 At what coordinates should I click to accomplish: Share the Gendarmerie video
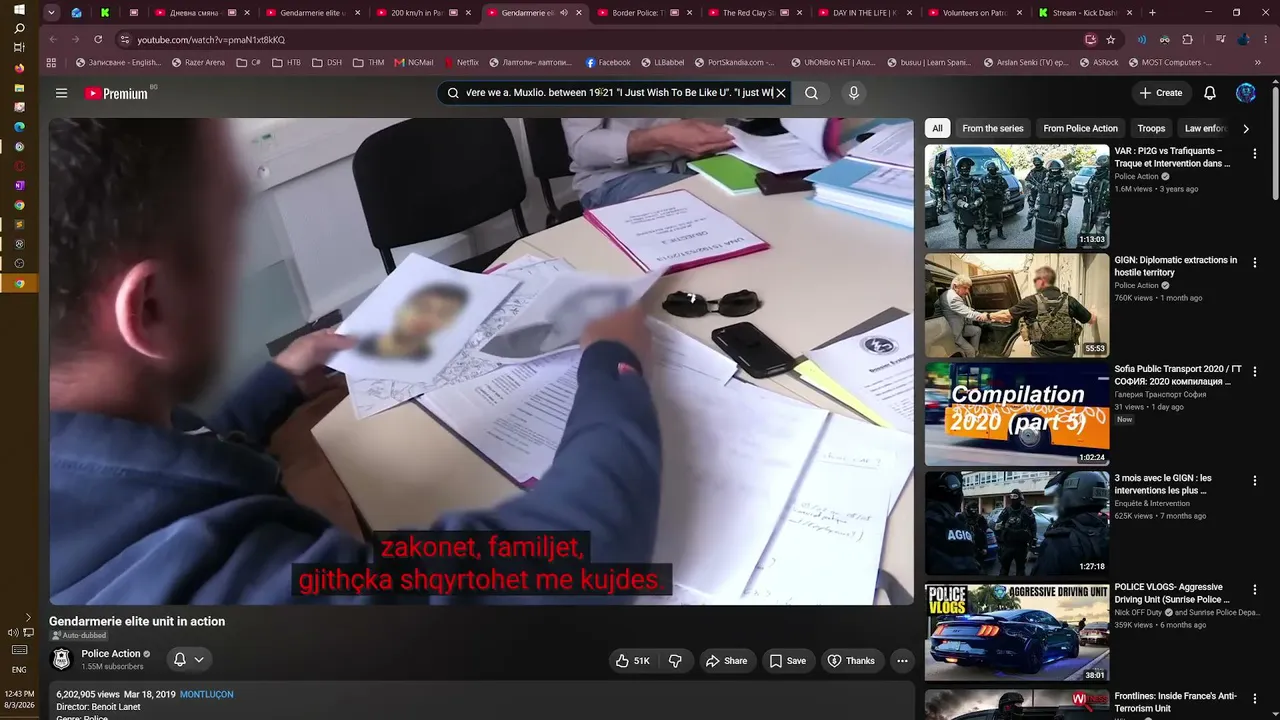(x=726, y=661)
